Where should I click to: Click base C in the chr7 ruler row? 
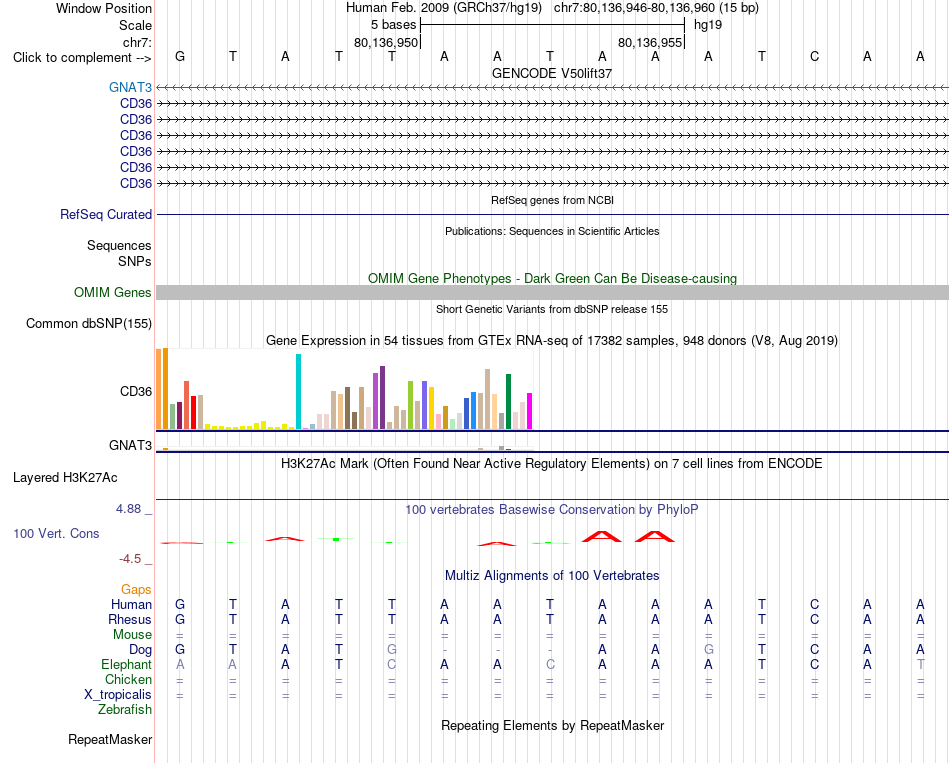pyautogui.click(x=814, y=56)
